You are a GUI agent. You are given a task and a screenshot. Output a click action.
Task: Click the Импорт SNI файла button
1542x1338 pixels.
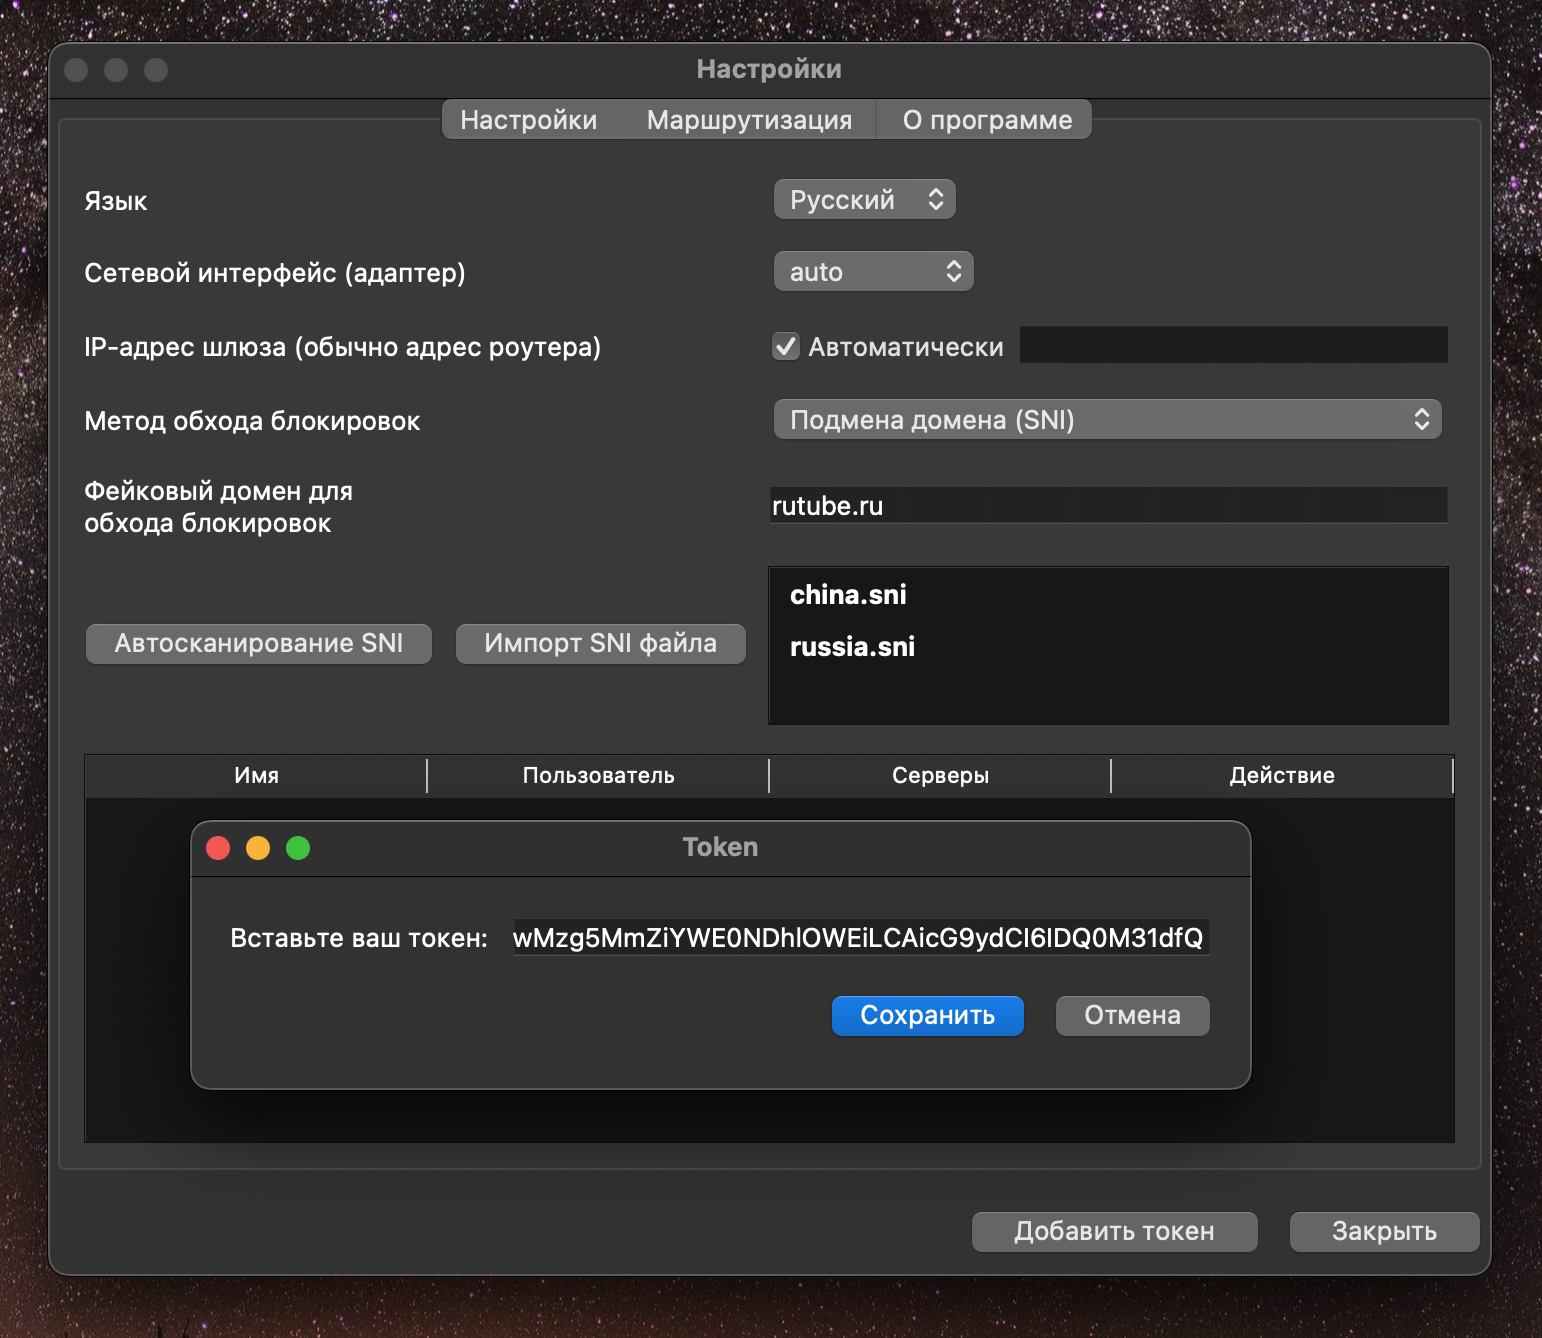601,643
